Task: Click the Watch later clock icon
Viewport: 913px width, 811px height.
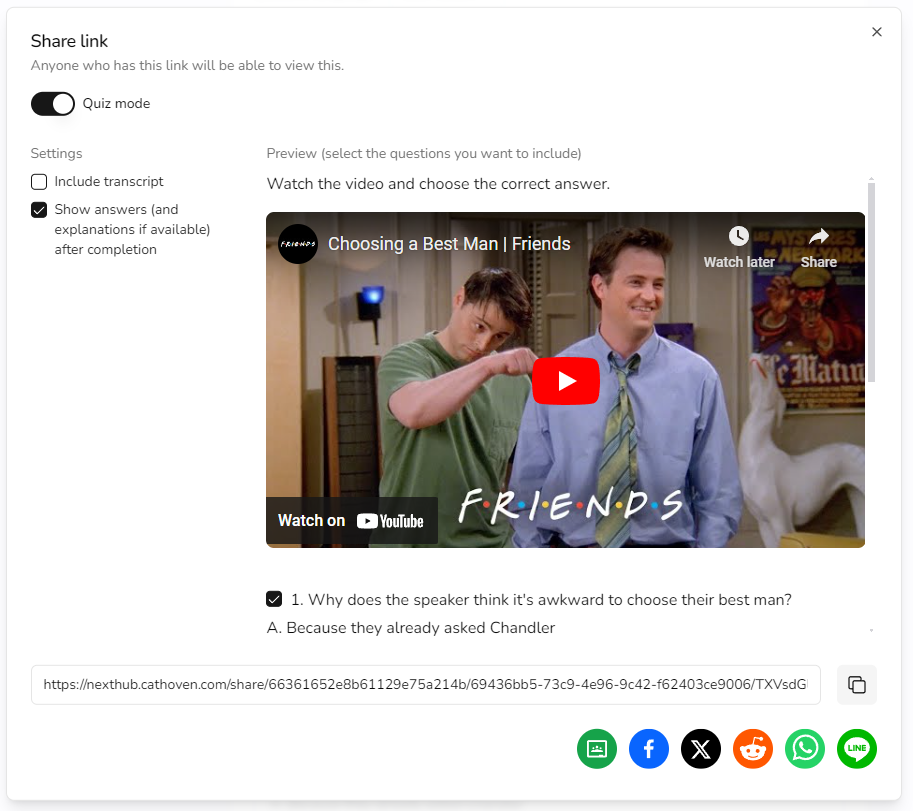Action: click(739, 237)
